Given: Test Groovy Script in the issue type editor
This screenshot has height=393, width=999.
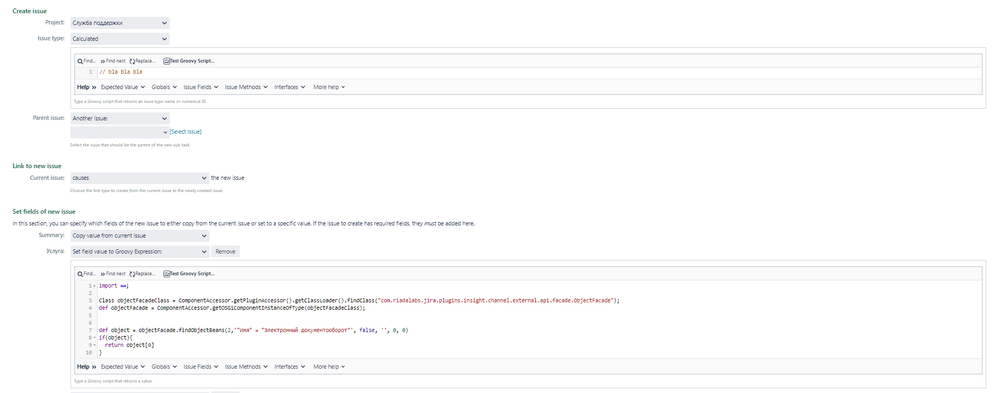Looking at the screenshot, I should [x=189, y=61].
